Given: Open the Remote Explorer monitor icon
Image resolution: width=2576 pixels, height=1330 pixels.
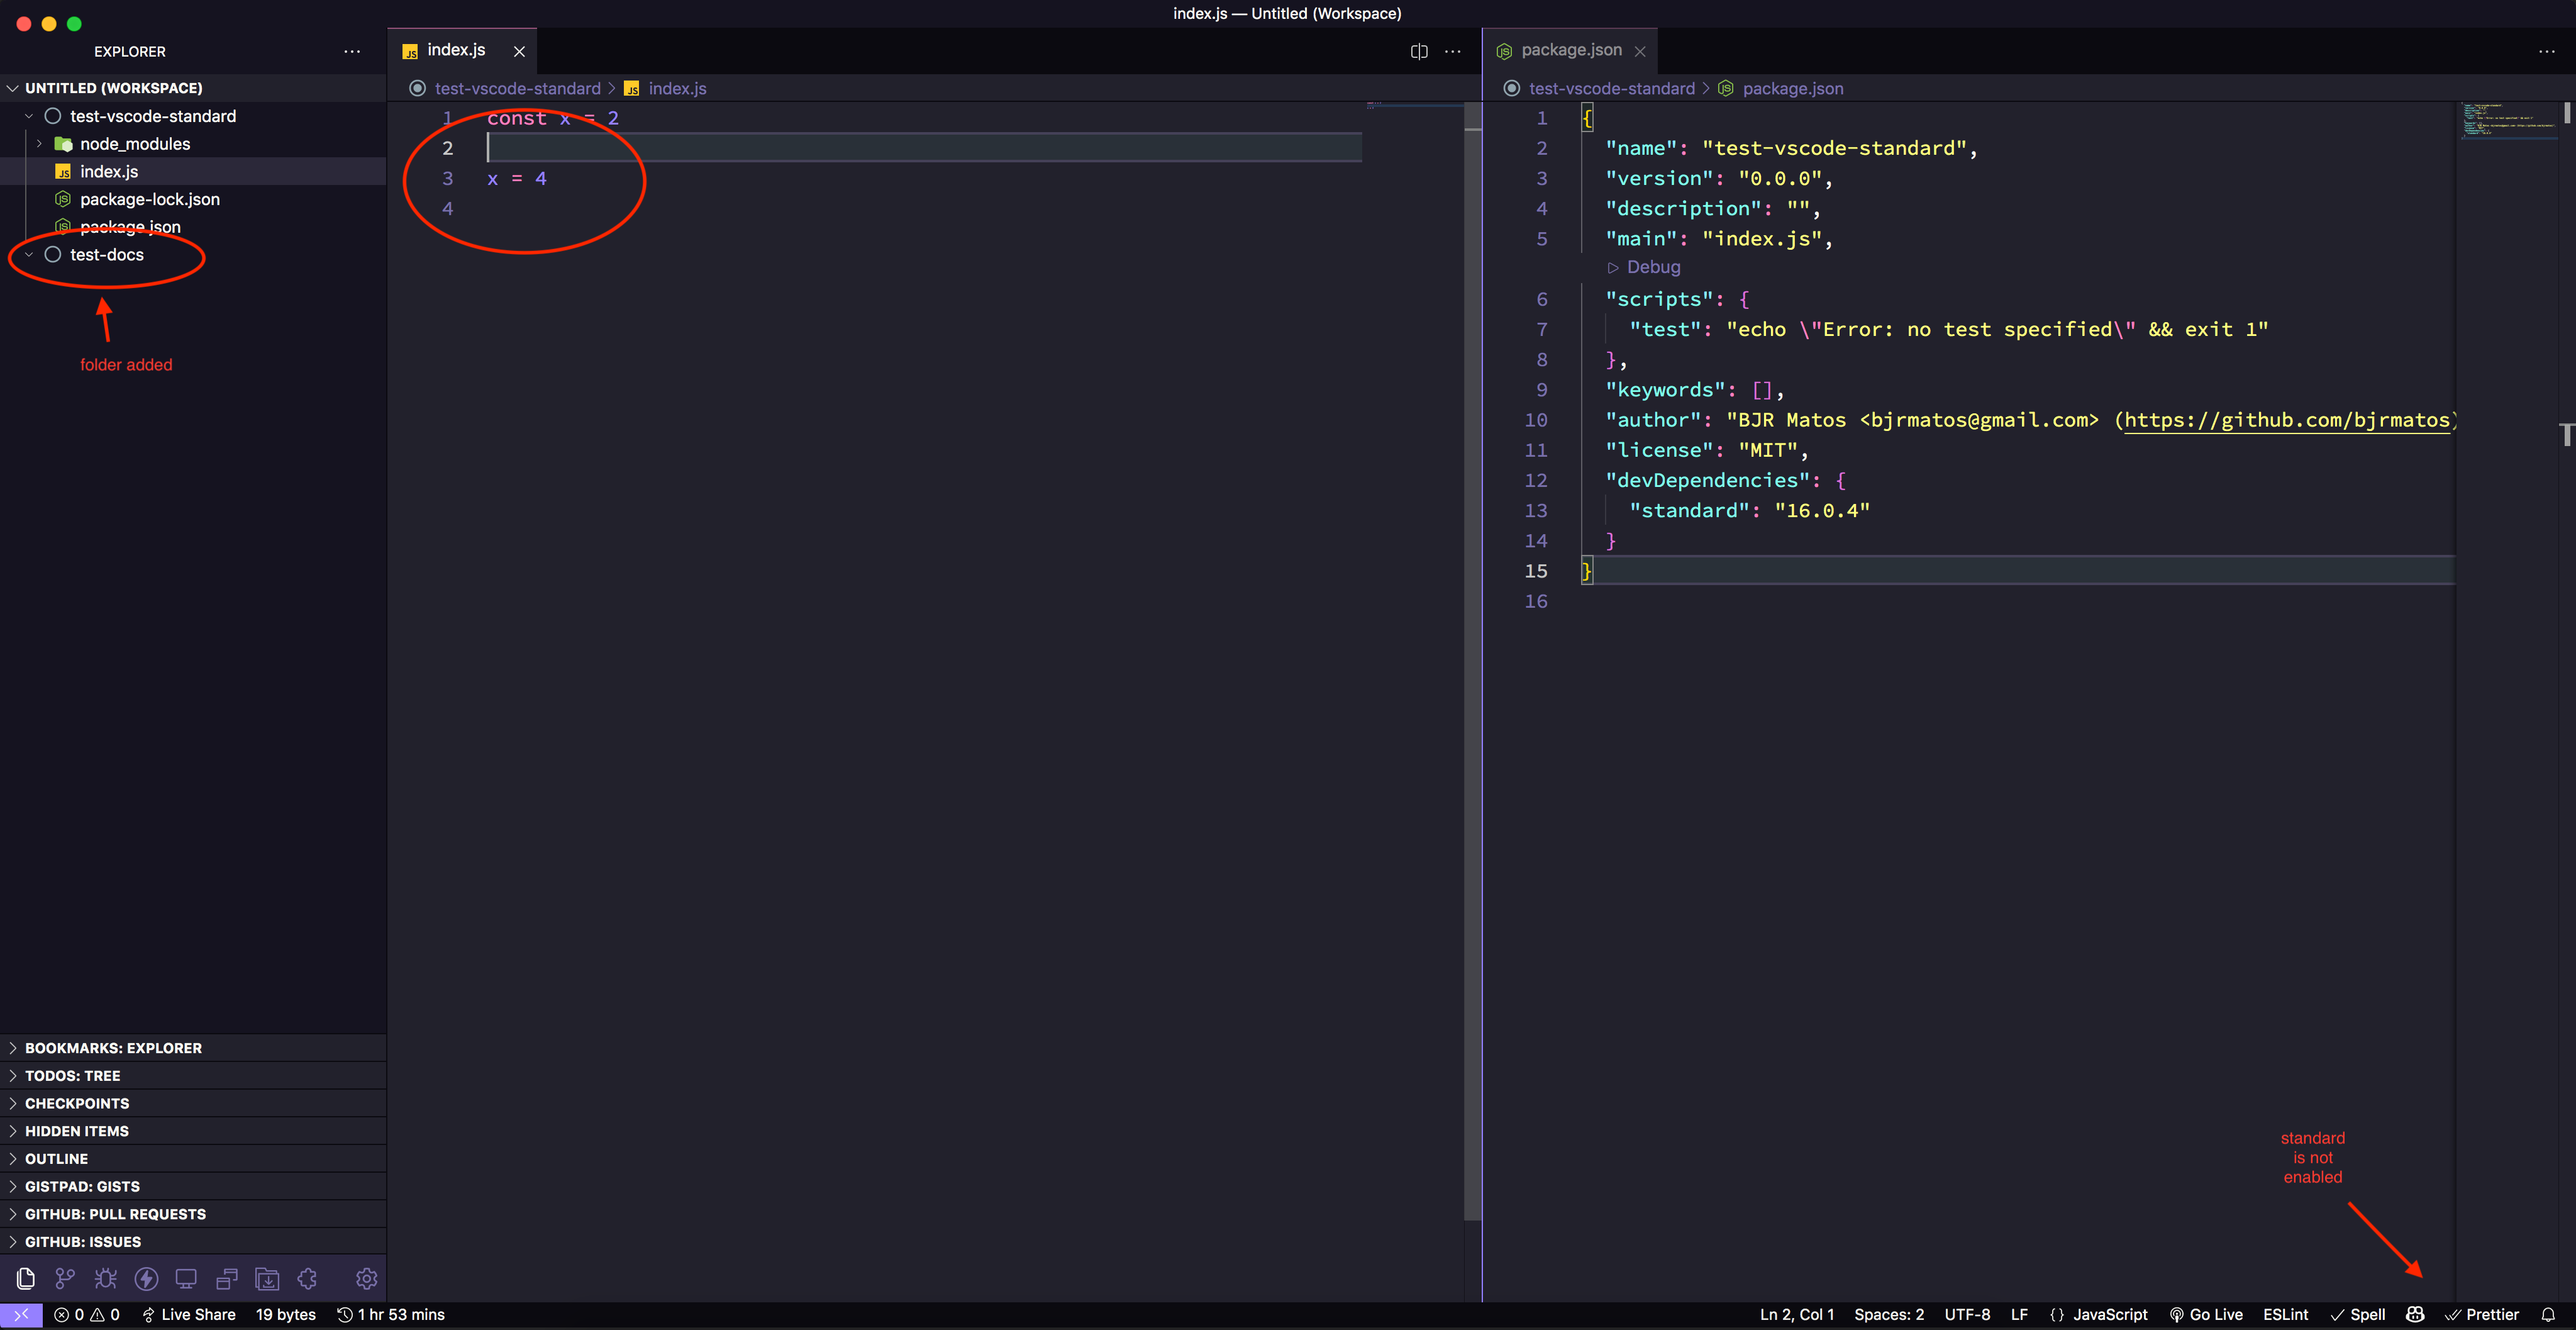Looking at the screenshot, I should coord(186,1278).
